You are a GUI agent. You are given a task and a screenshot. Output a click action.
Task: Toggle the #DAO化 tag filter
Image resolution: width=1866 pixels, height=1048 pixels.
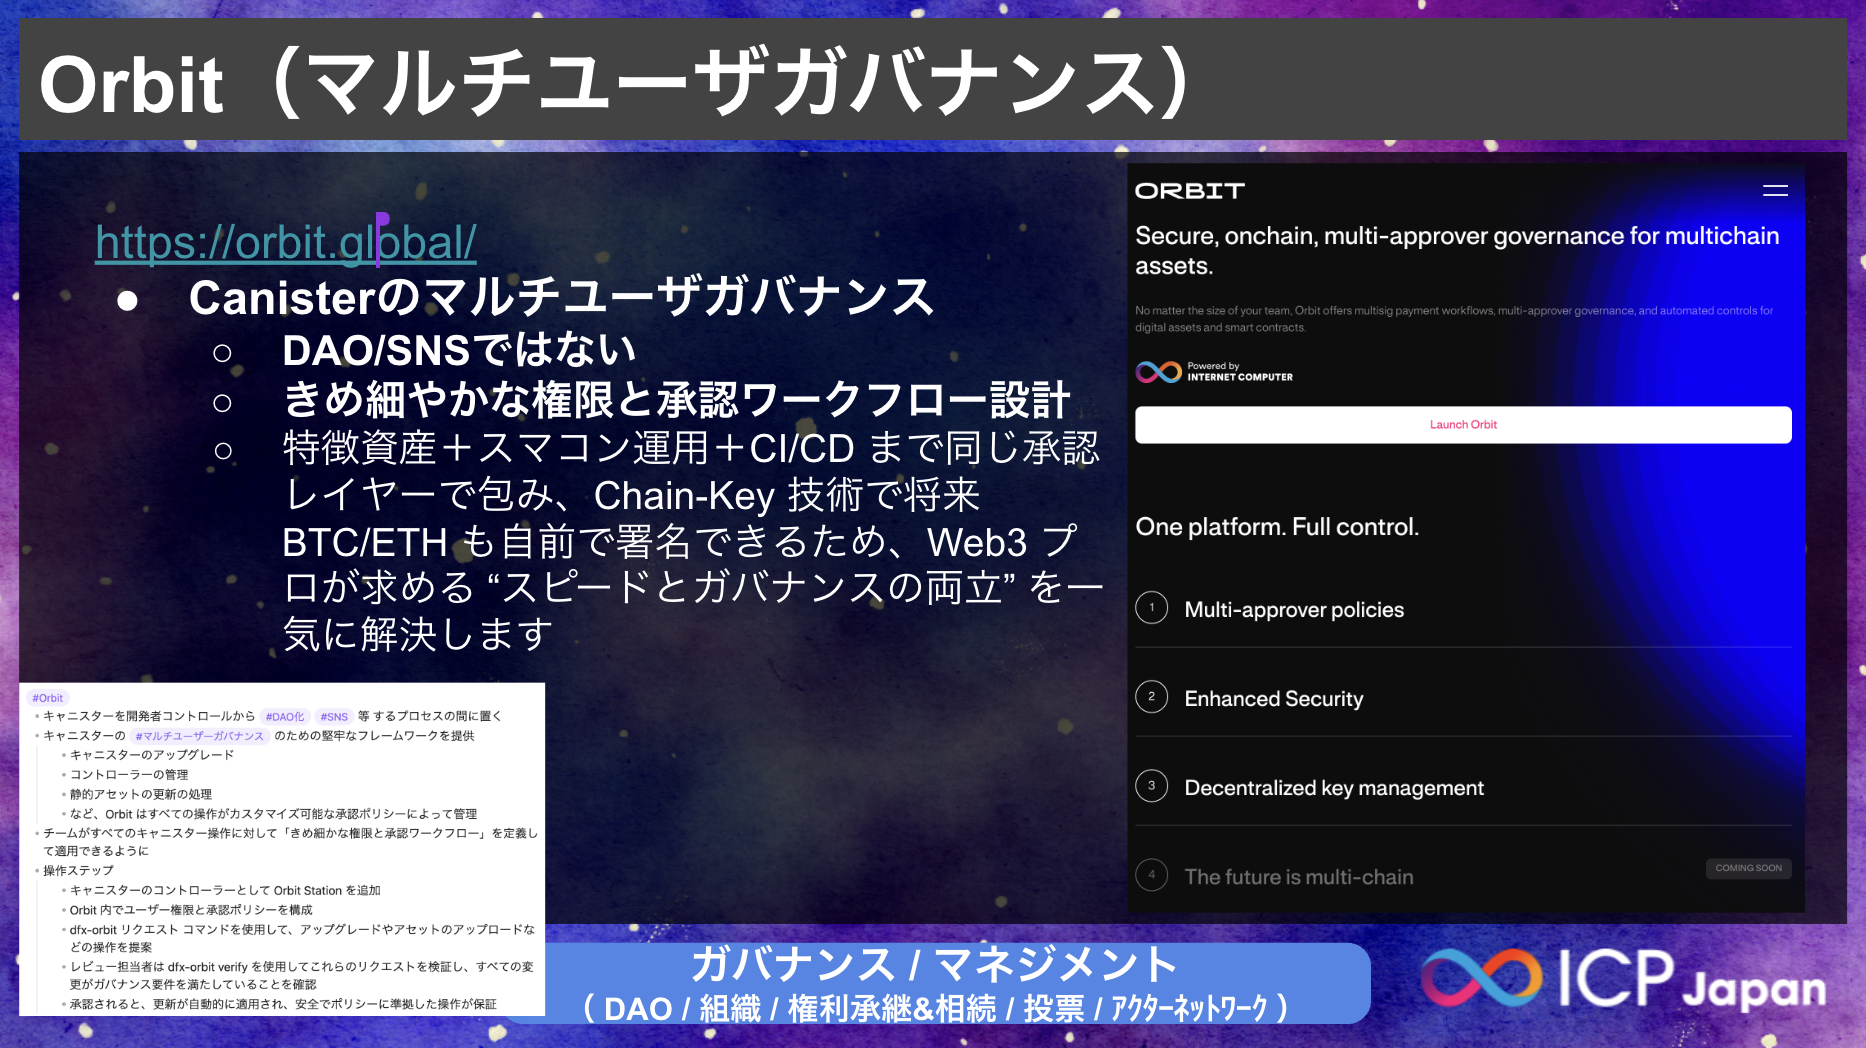(283, 716)
